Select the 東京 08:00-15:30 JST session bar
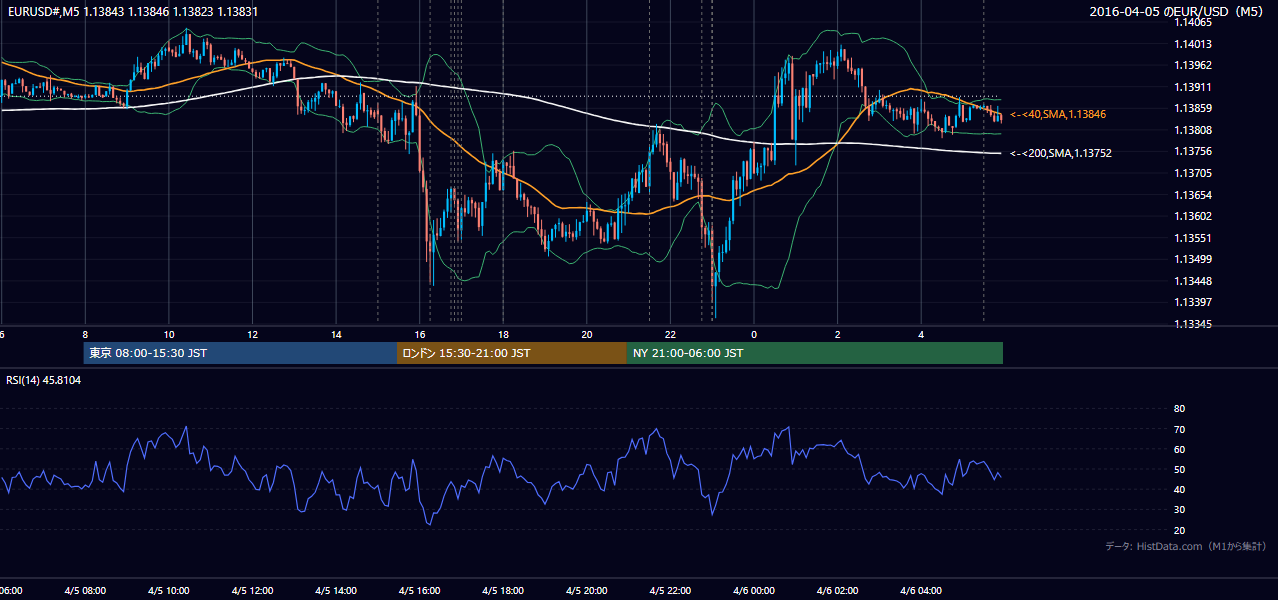1278x600 pixels. [x=240, y=353]
